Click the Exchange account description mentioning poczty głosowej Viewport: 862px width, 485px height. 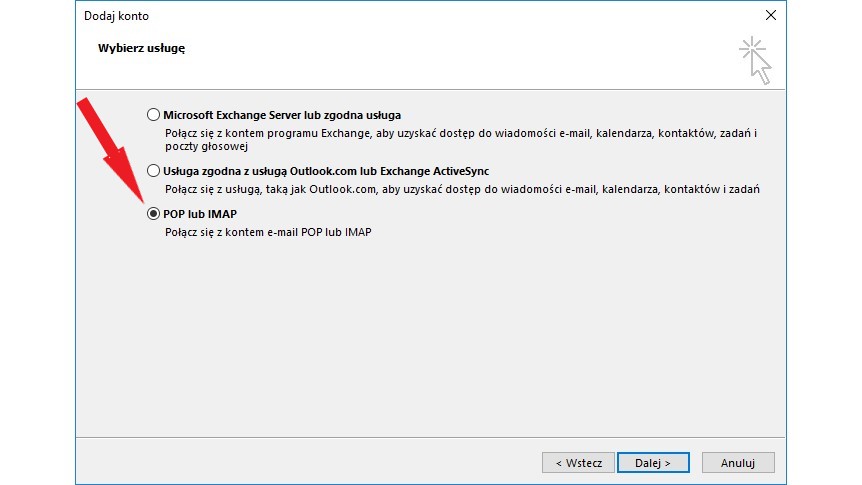[460, 139]
